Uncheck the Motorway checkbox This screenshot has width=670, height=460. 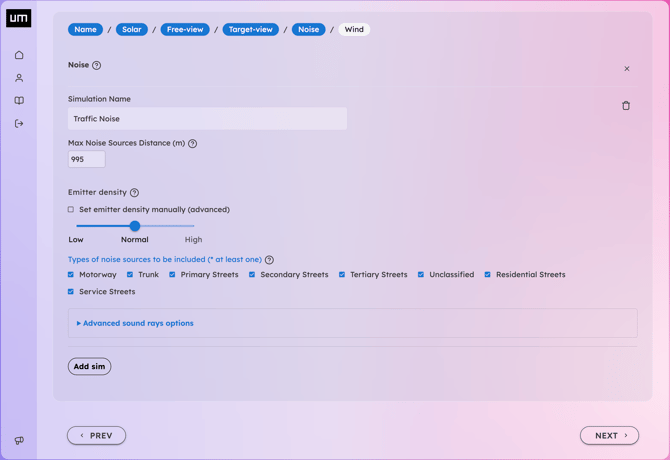71,275
